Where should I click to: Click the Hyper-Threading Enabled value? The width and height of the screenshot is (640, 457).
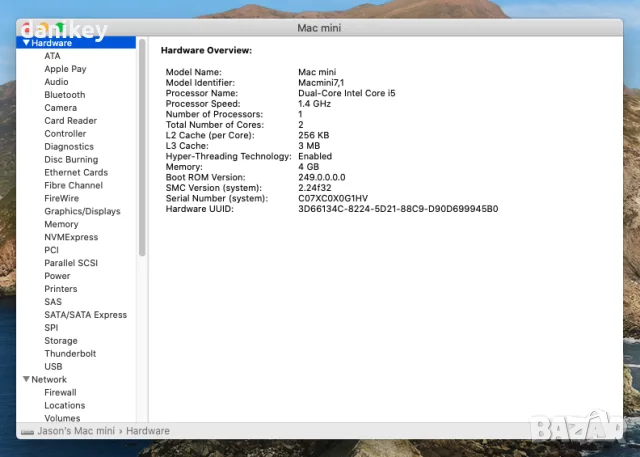pyautogui.click(x=315, y=156)
